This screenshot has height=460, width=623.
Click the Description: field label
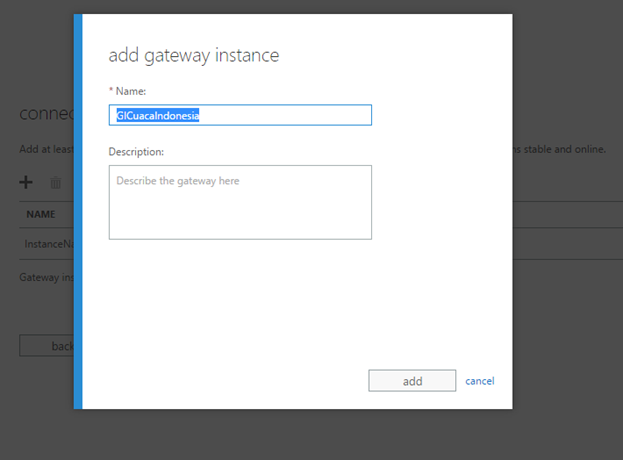pyautogui.click(x=136, y=151)
